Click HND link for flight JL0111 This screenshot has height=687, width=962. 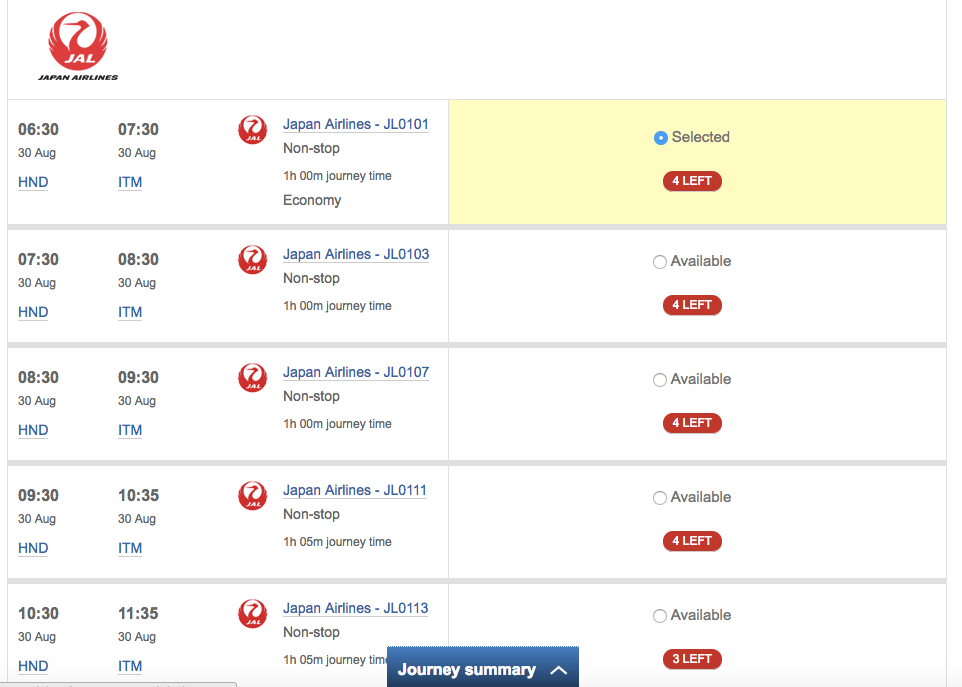coord(33,548)
